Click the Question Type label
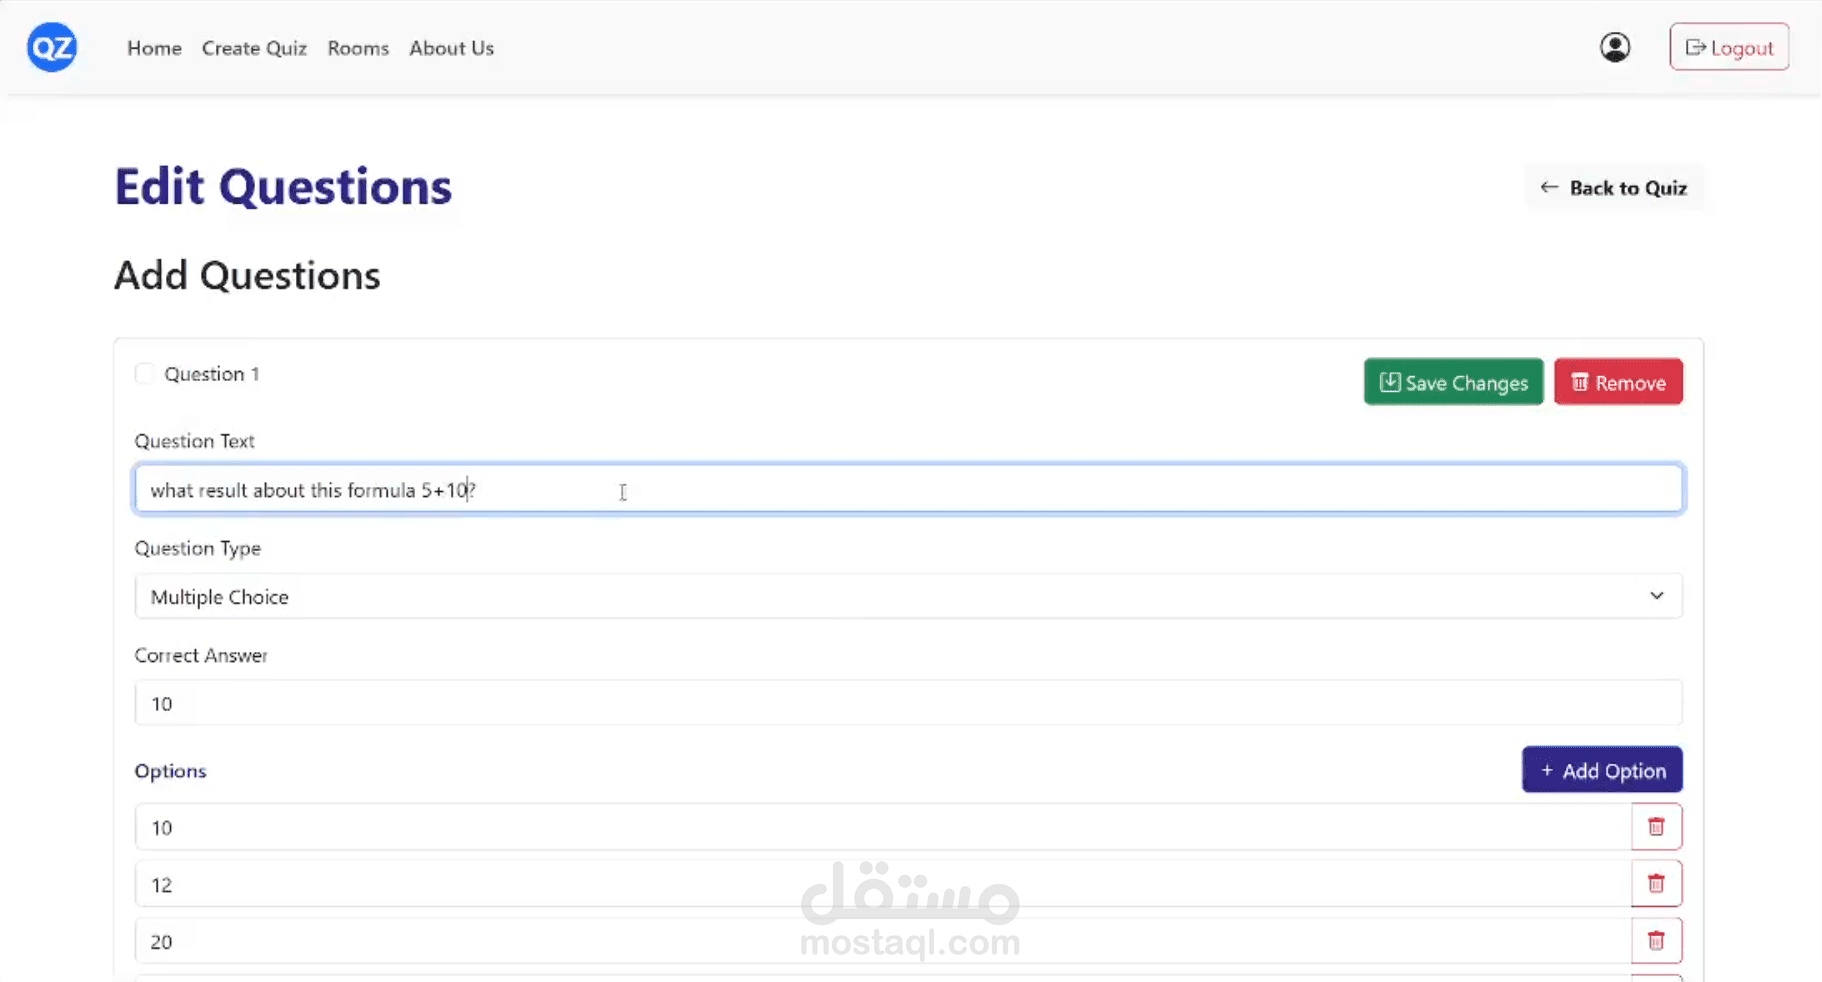Image resolution: width=1822 pixels, height=982 pixels. tap(198, 548)
